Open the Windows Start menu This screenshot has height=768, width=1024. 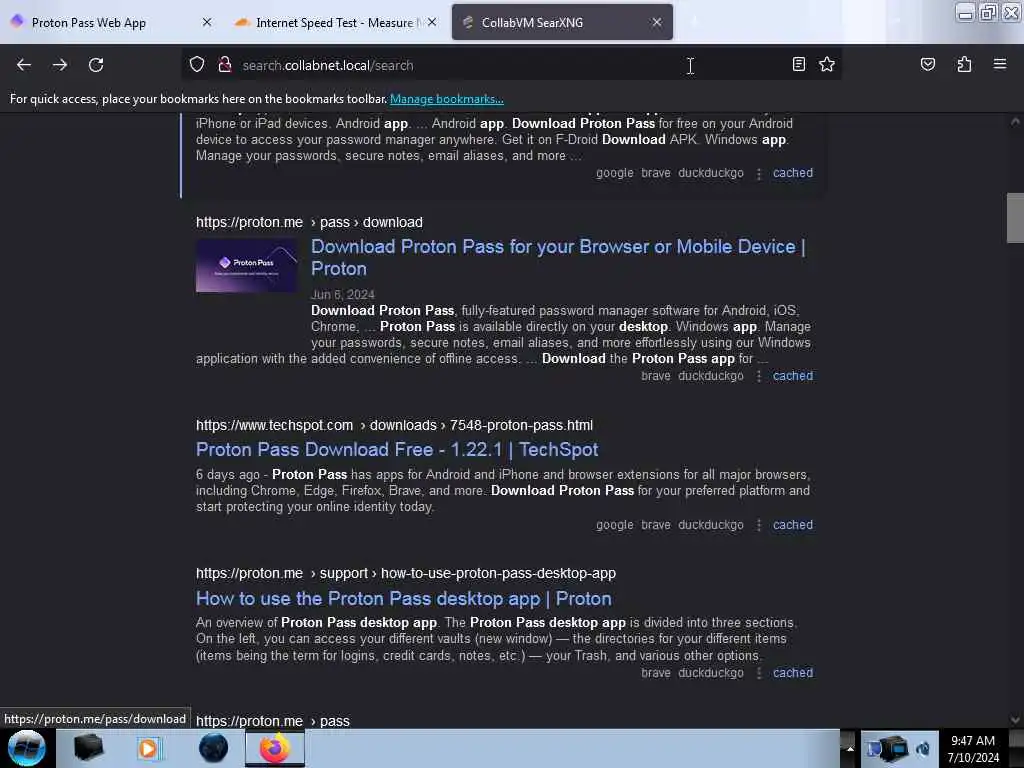(x=26, y=748)
